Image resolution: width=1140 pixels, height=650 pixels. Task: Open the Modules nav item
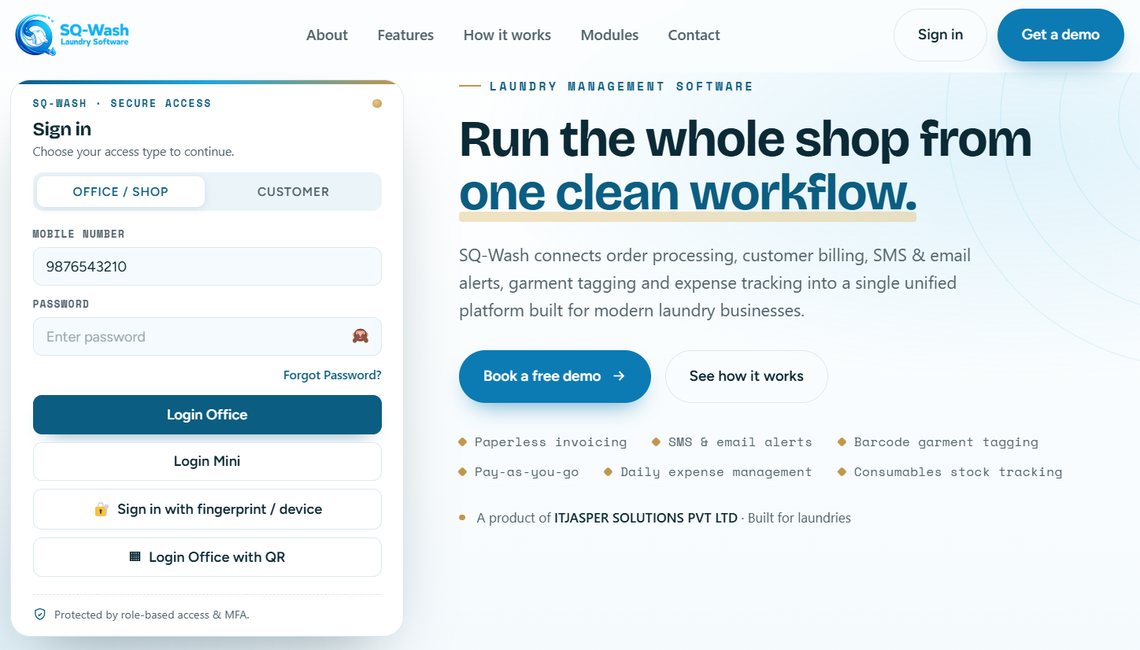pyautogui.click(x=609, y=35)
